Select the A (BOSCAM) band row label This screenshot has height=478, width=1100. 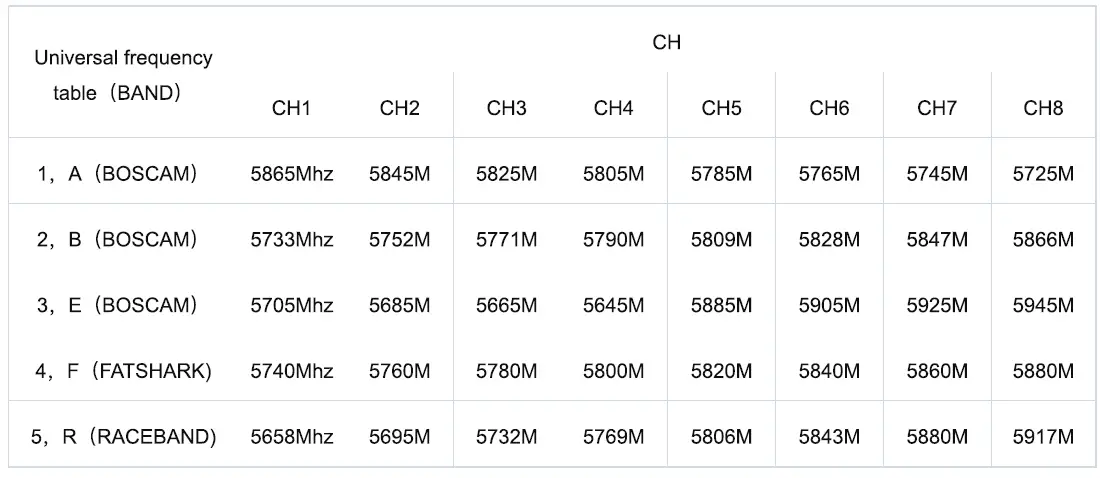click(x=117, y=173)
